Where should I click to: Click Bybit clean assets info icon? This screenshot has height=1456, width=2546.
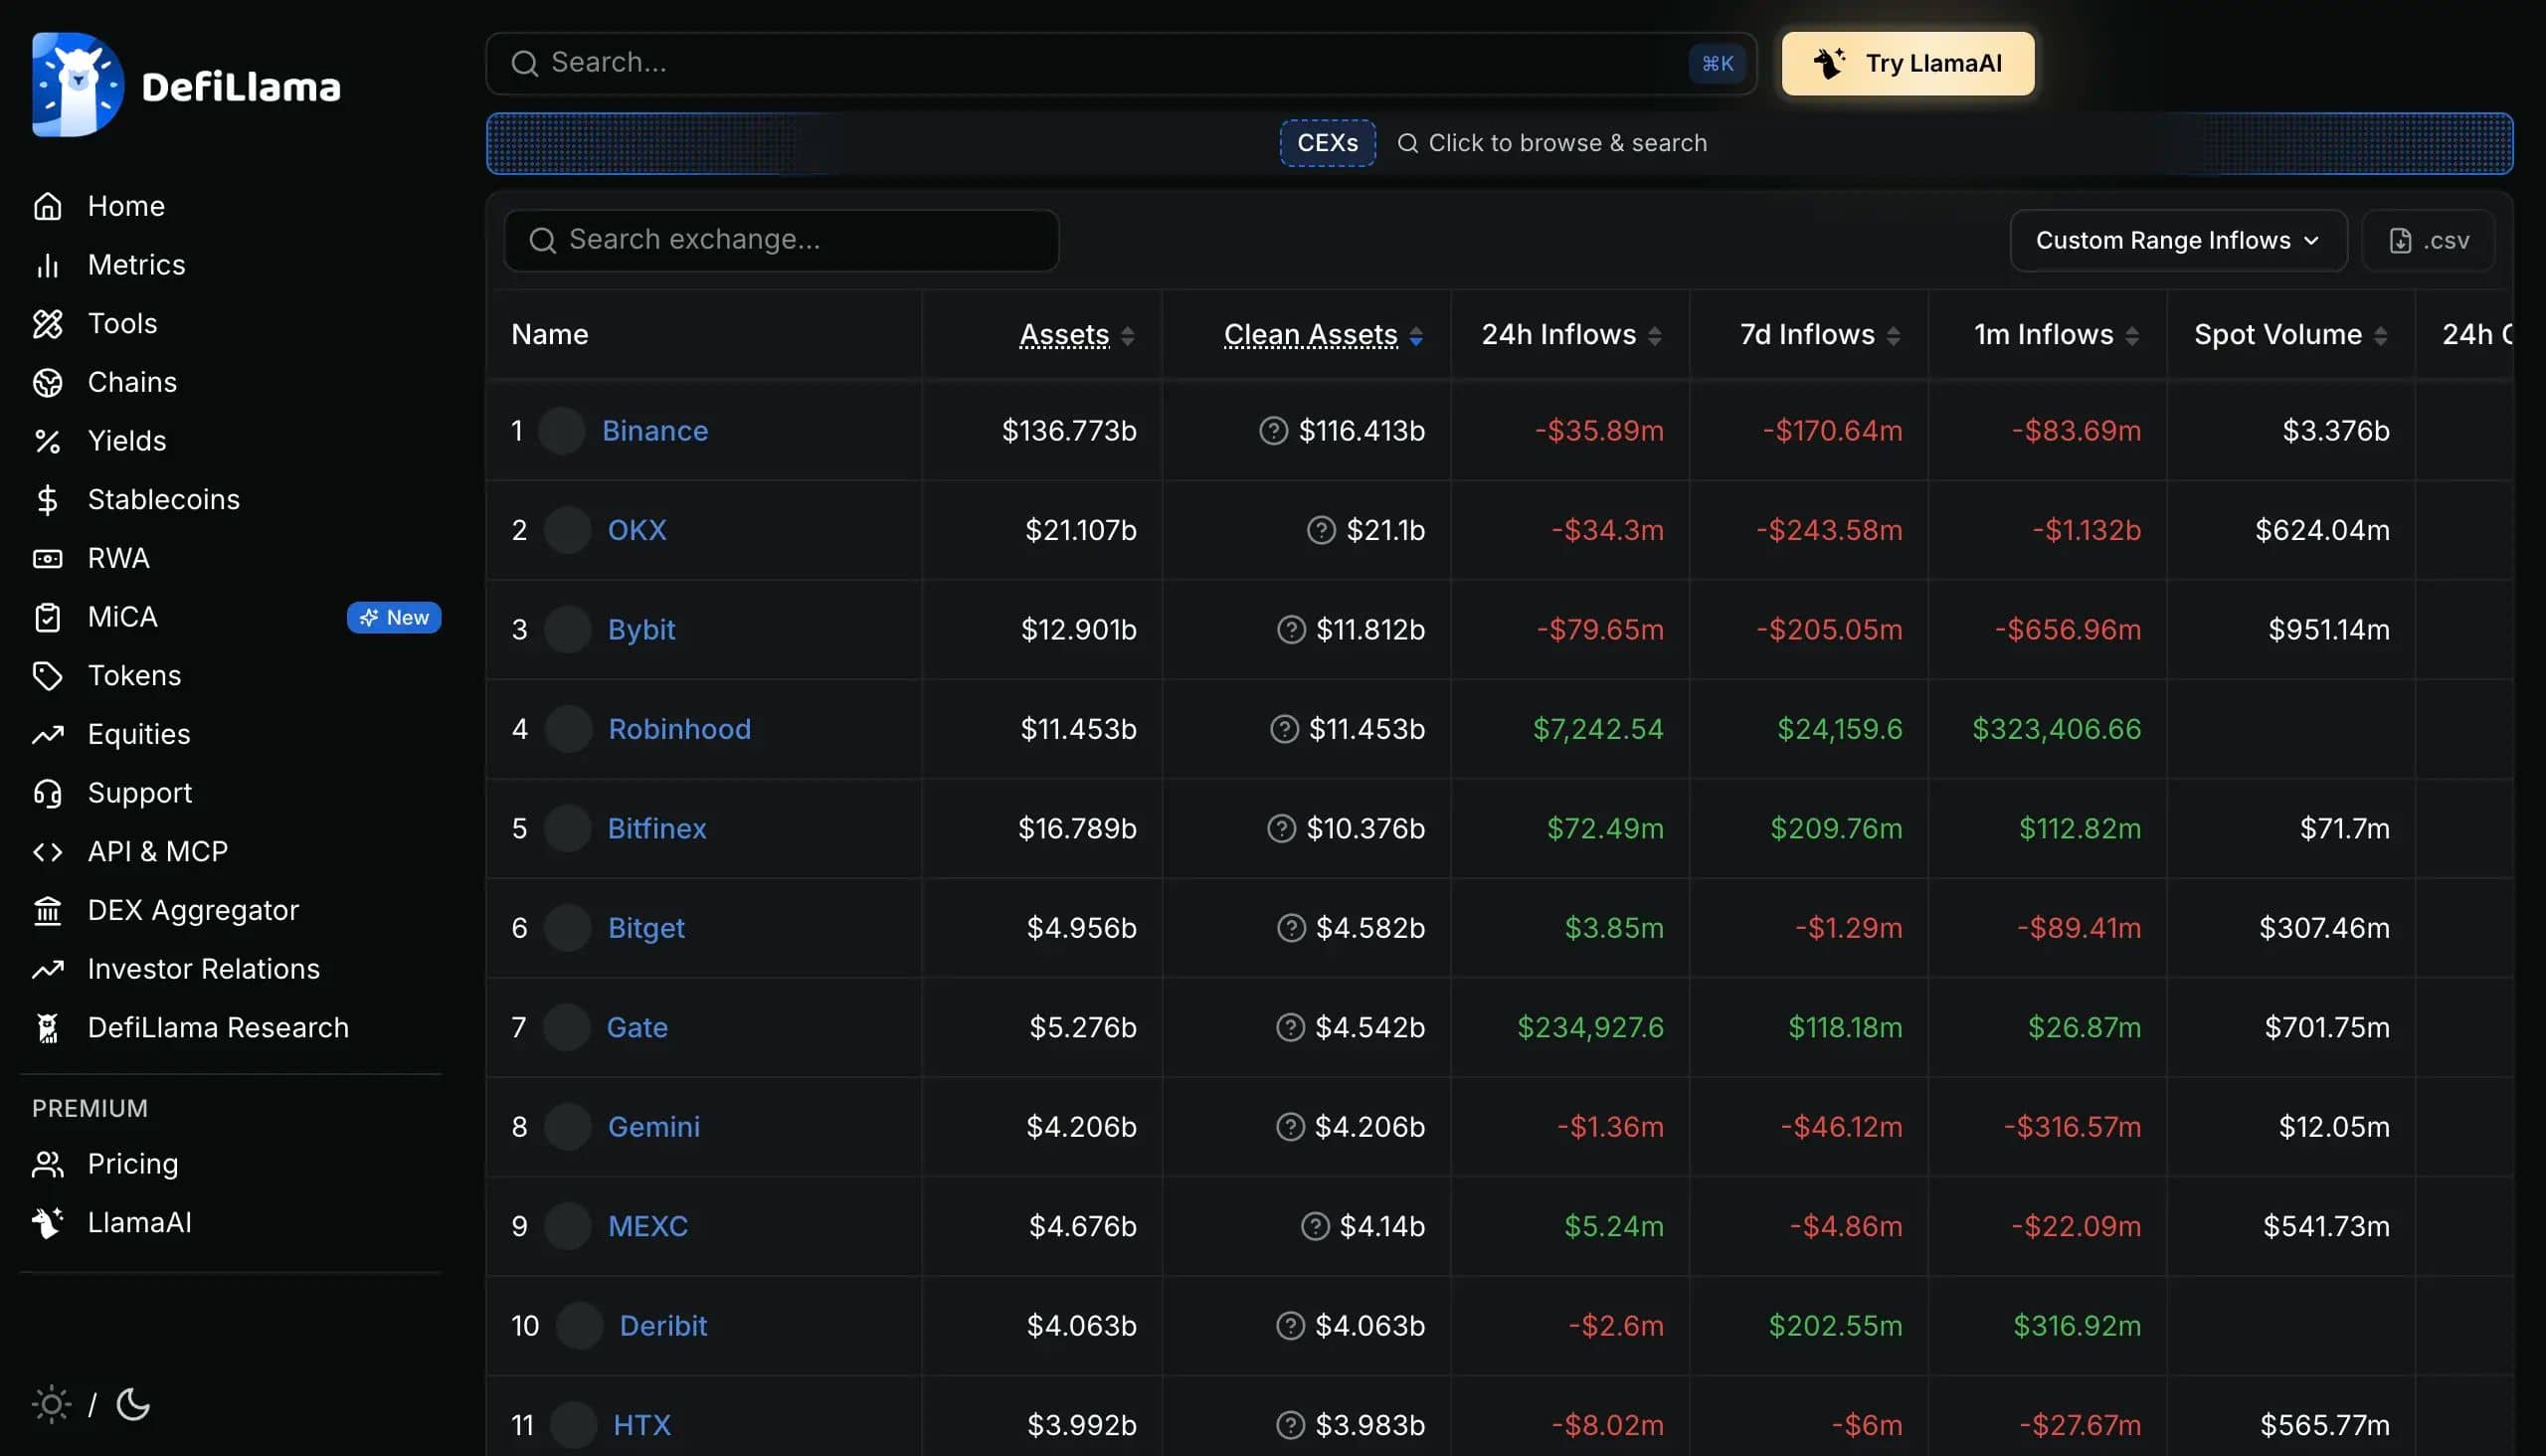tap(1291, 630)
